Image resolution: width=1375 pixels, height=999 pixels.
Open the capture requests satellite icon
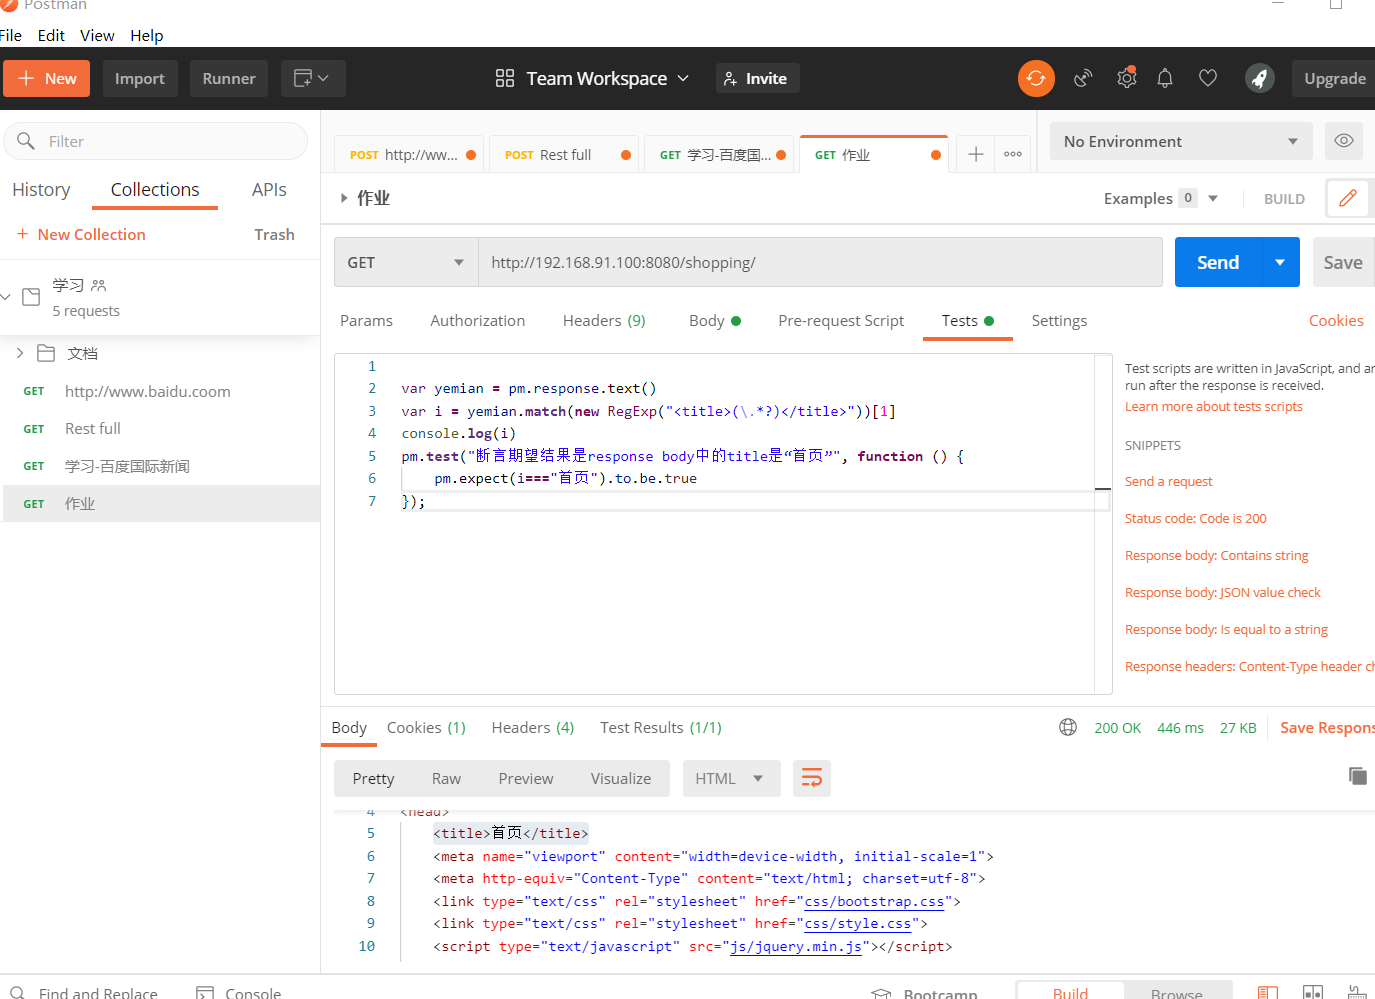(1083, 78)
